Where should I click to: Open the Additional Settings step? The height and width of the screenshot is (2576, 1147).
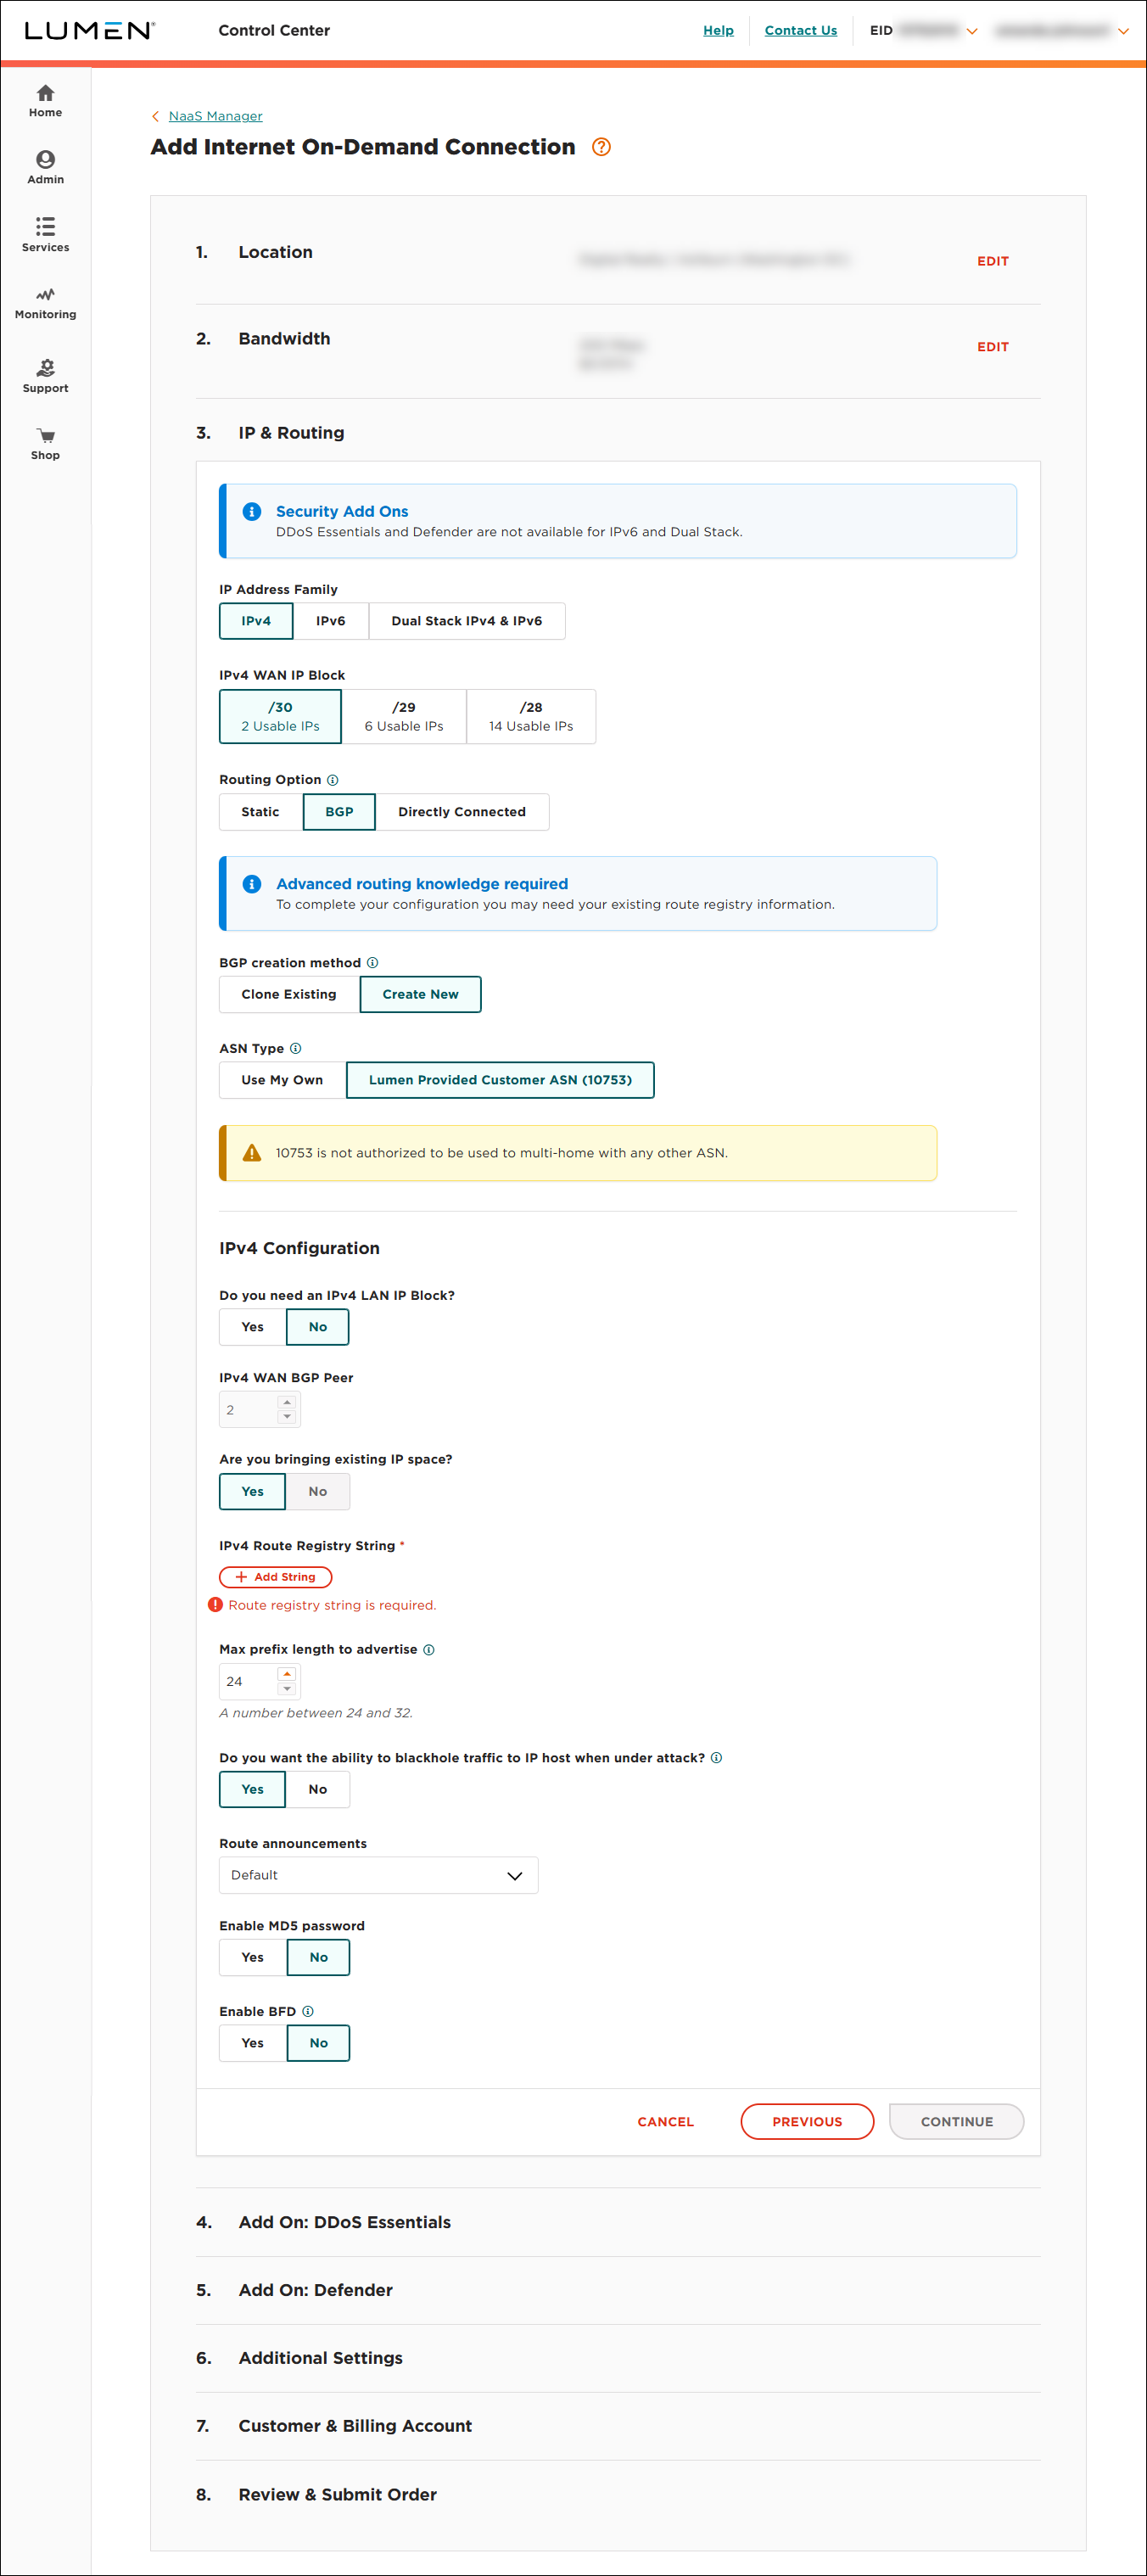(320, 2358)
